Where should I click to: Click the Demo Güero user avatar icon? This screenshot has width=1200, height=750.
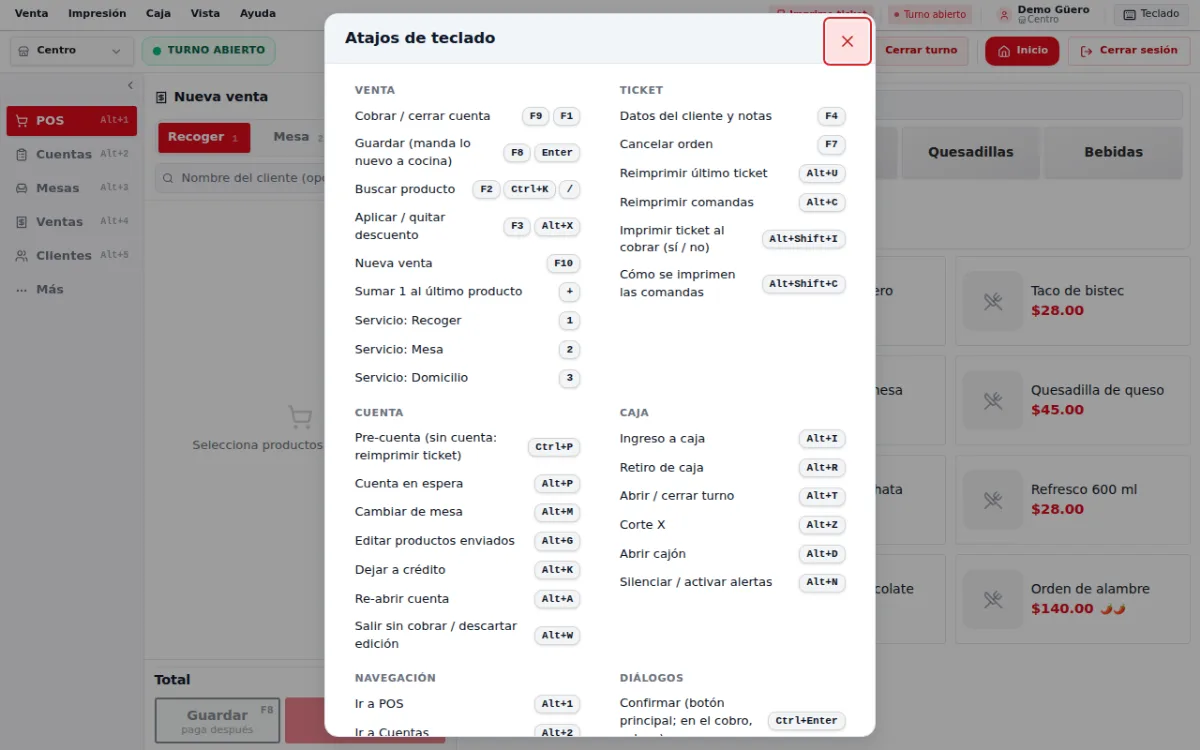[x=1004, y=15]
